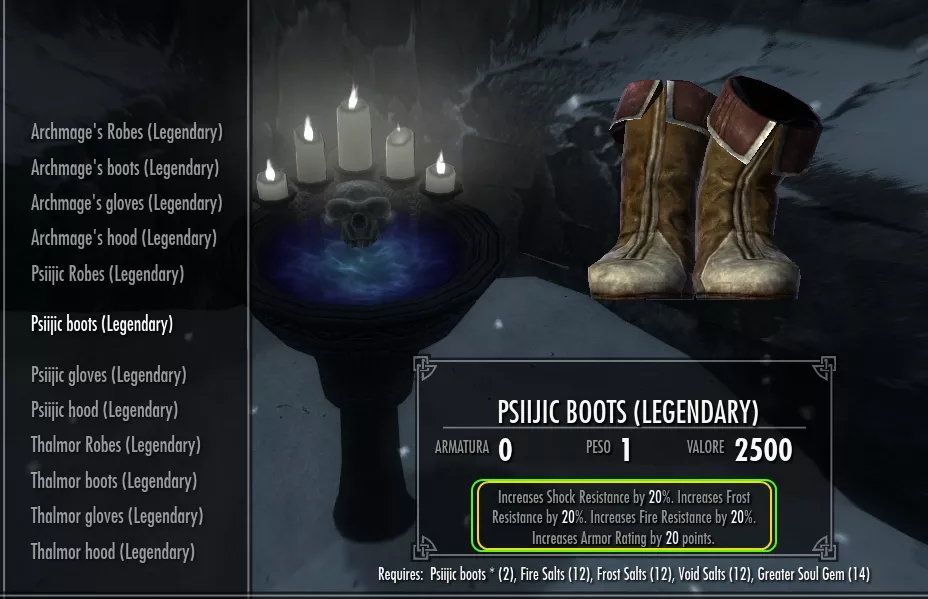Click the Psiijic Boots item card title
The width and height of the screenshot is (928, 599).
pyautogui.click(x=627, y=412)
